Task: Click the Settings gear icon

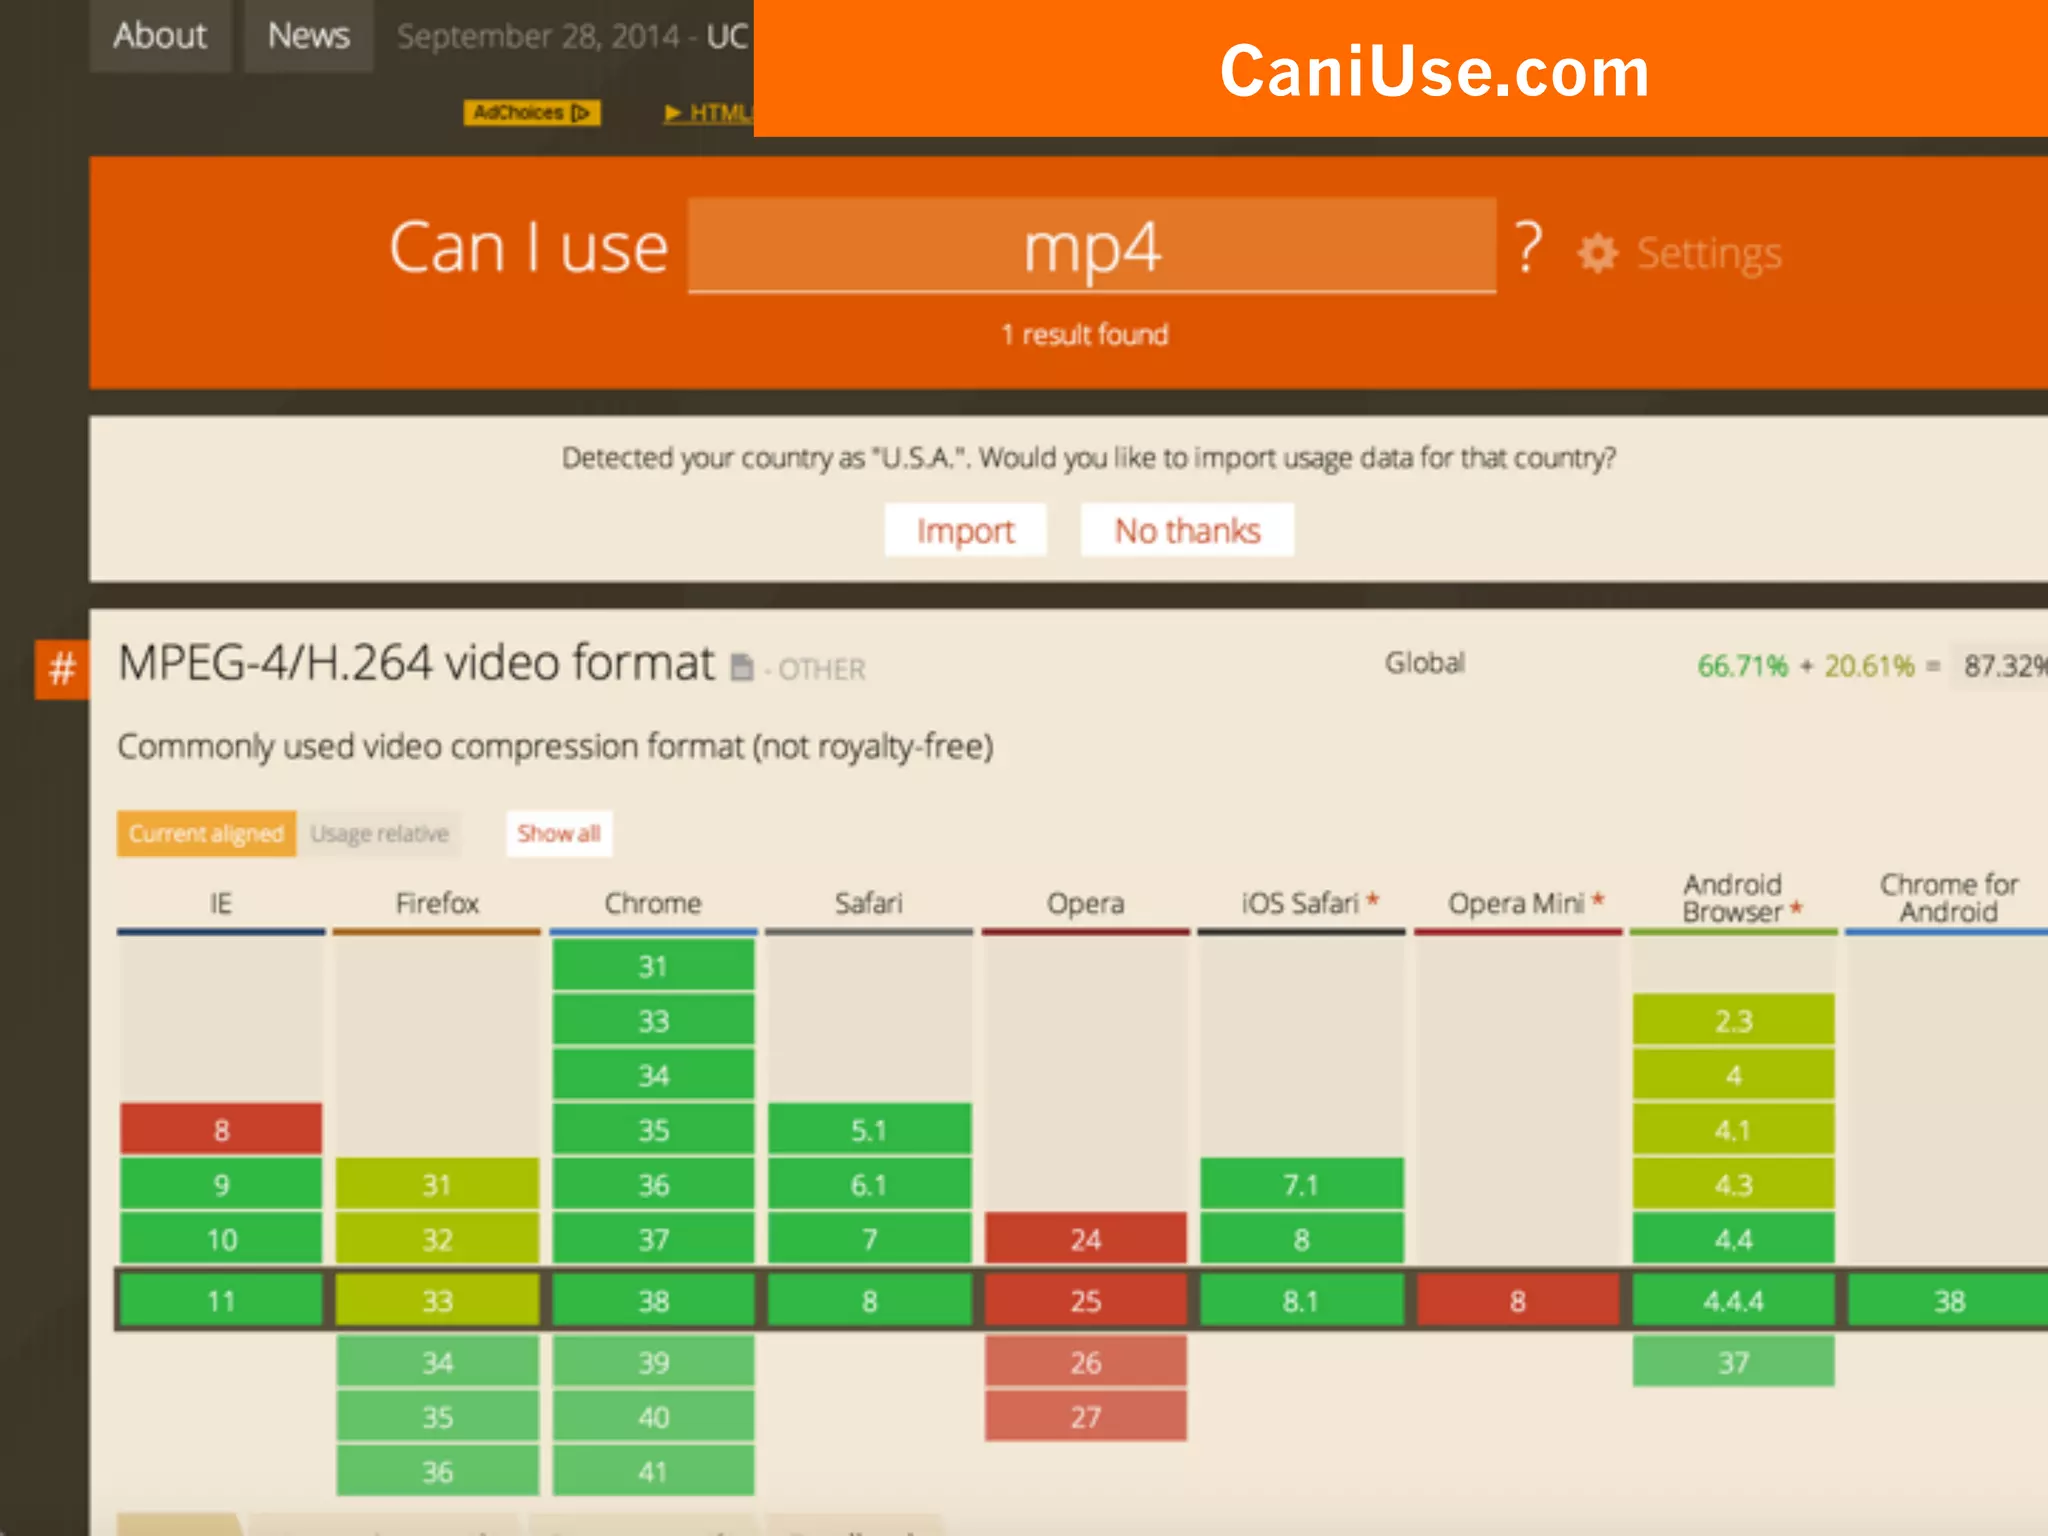Action: click(x=1597, y=253)
